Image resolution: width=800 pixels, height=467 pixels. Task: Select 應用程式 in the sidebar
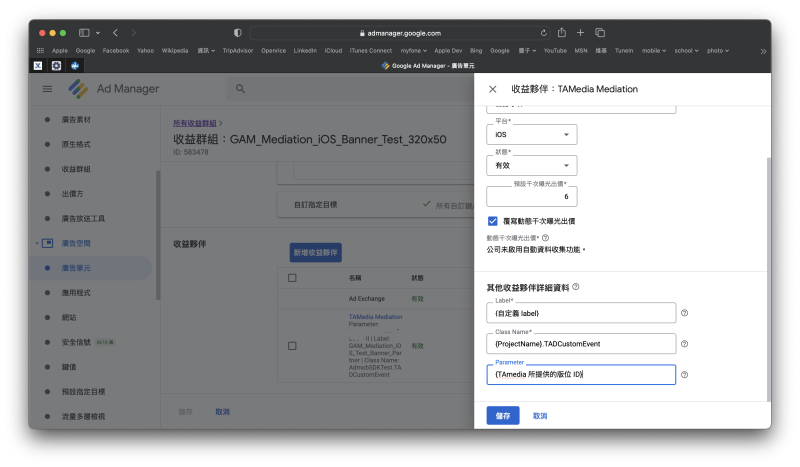click(76, 293)
